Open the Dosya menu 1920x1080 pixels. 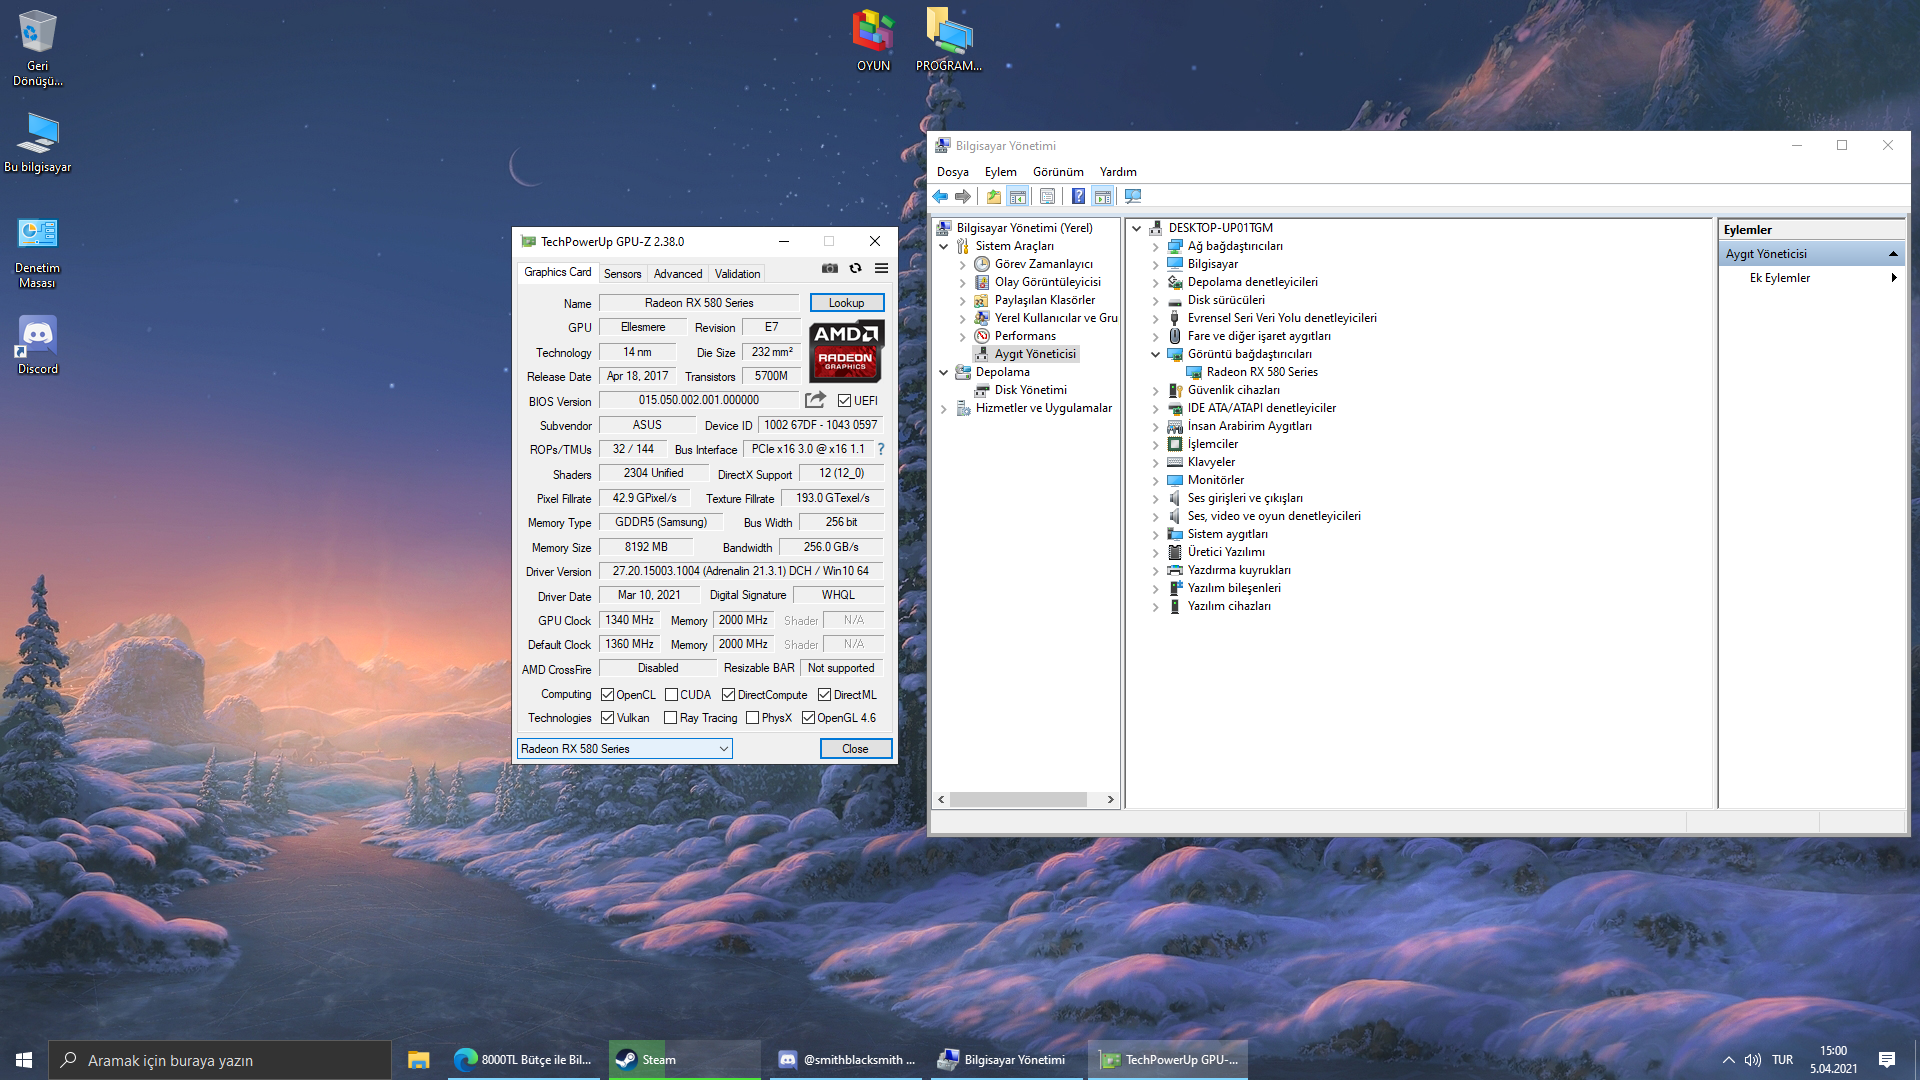click(952, 172)
